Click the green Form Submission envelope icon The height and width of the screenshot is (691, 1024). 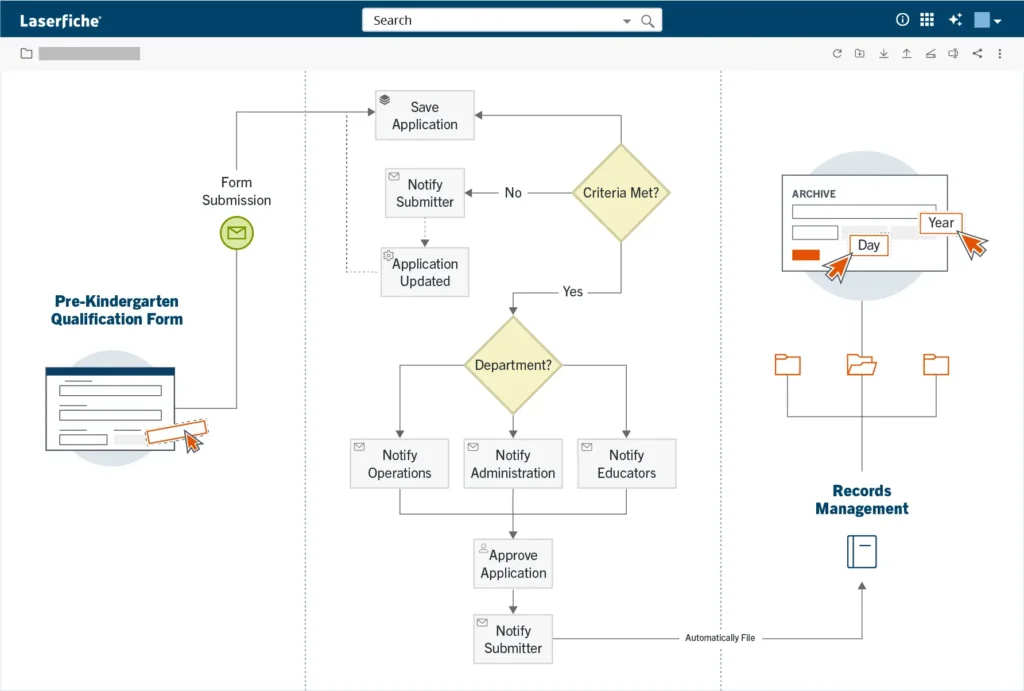pos(236,233)
